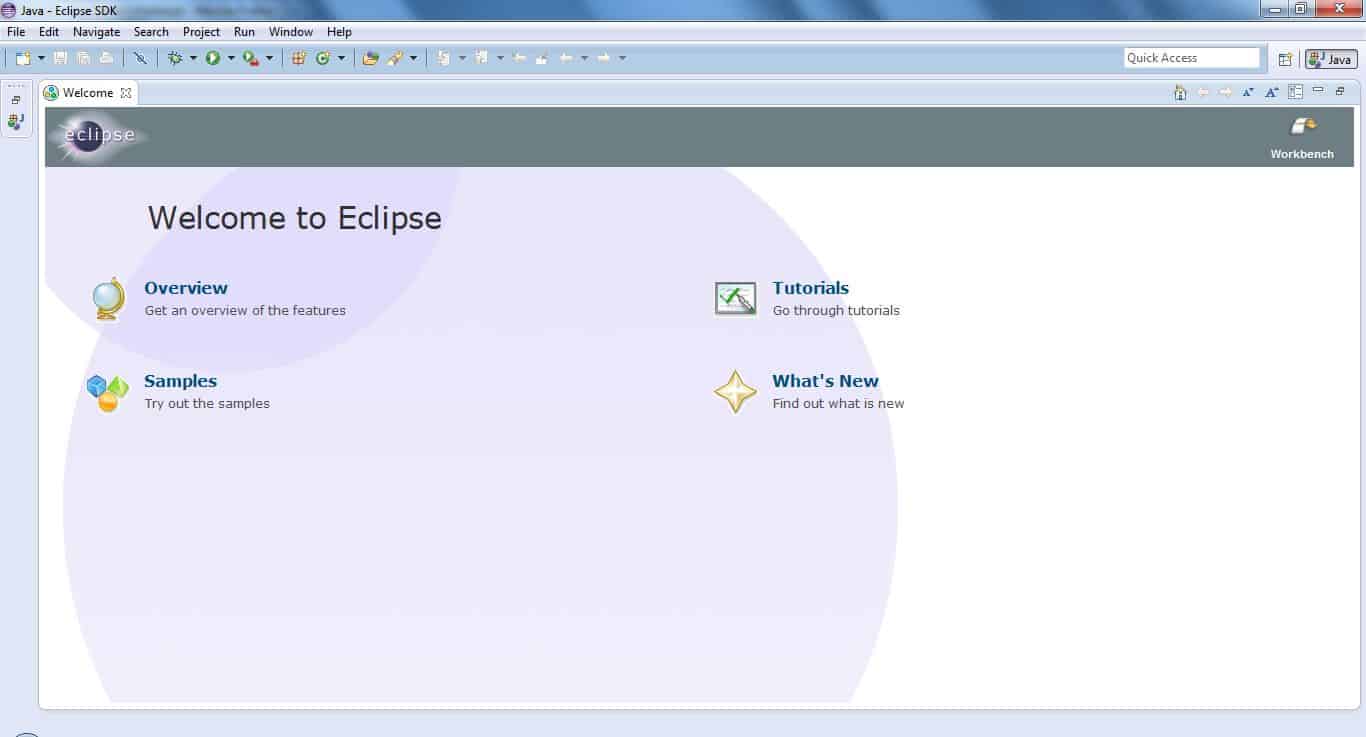Go to the Workbench
This screenshot has height=737, width=1366.
coord(1302,138)
